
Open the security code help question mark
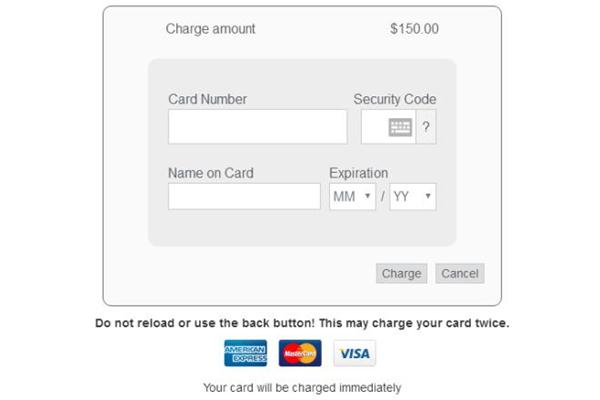(x=426, y=127)
